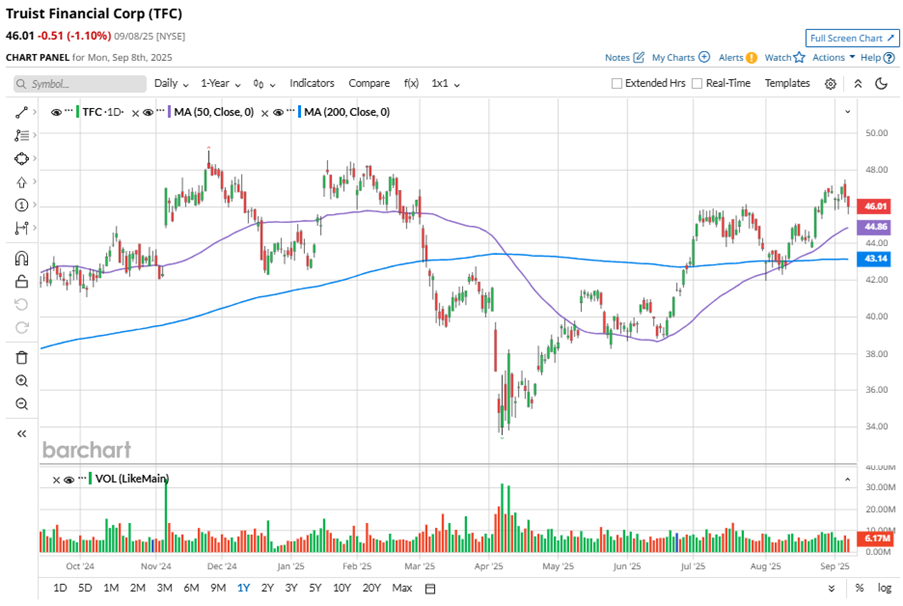Select the Max range tab
903x606 pixels.
coord(402,588)
